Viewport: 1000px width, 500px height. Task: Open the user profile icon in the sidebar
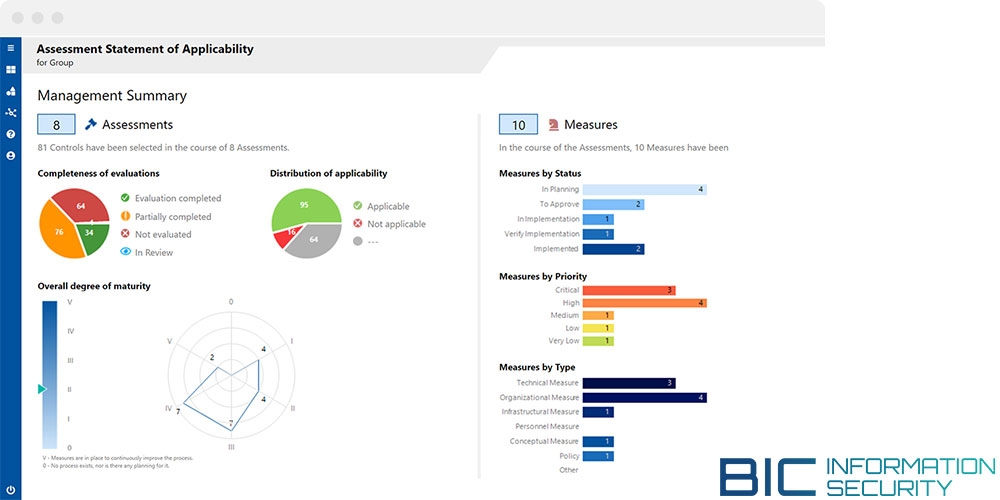coord(10,156)
